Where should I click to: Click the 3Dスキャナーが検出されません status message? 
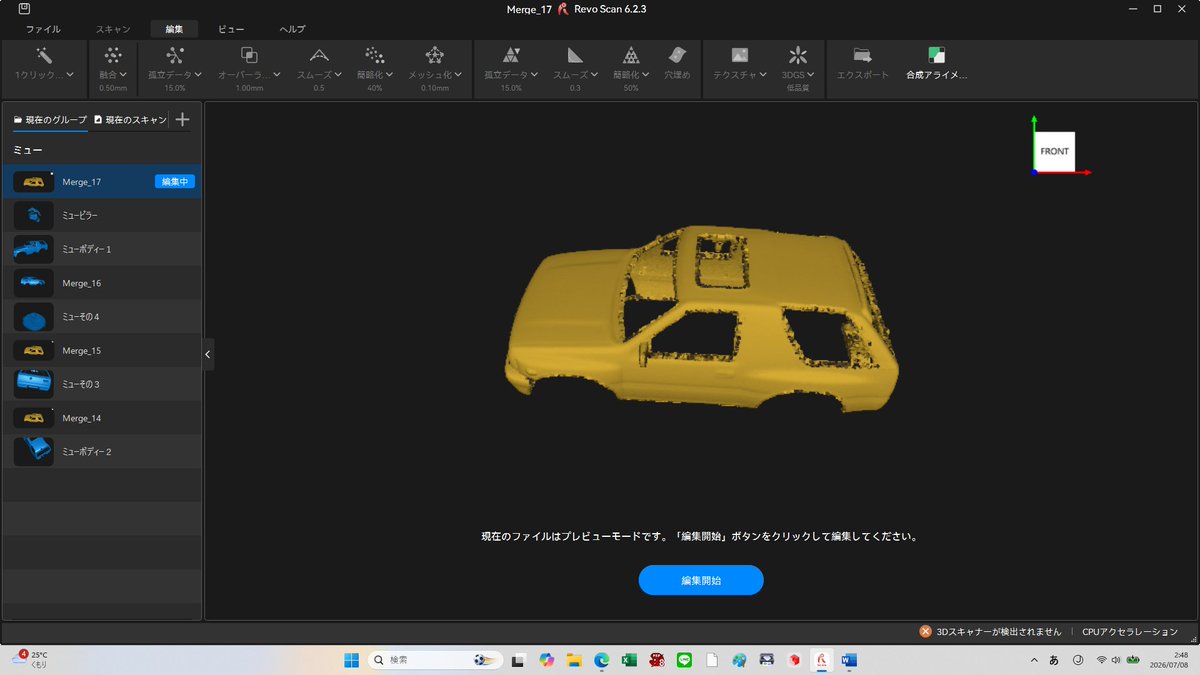[999, 632]
